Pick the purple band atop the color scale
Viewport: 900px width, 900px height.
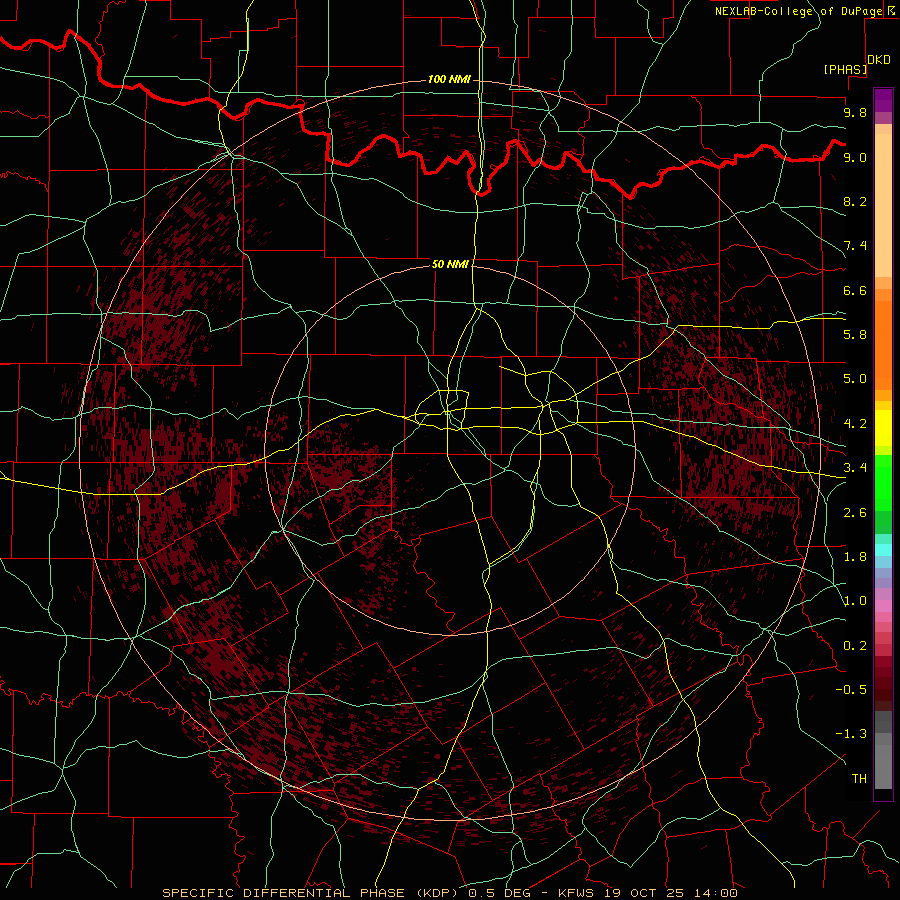(883, 100)
